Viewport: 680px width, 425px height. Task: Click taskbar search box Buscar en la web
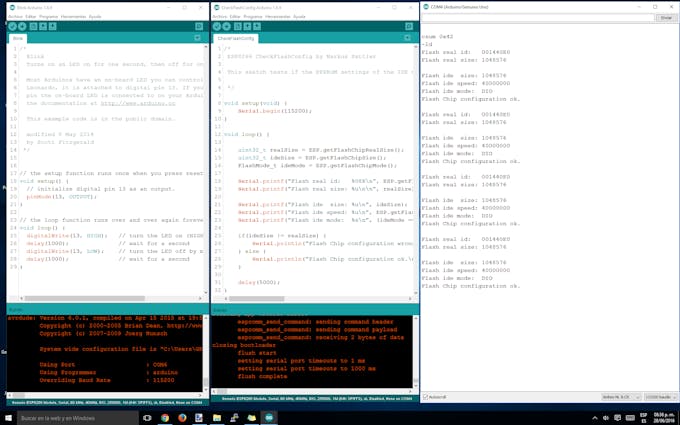(78, 418)
